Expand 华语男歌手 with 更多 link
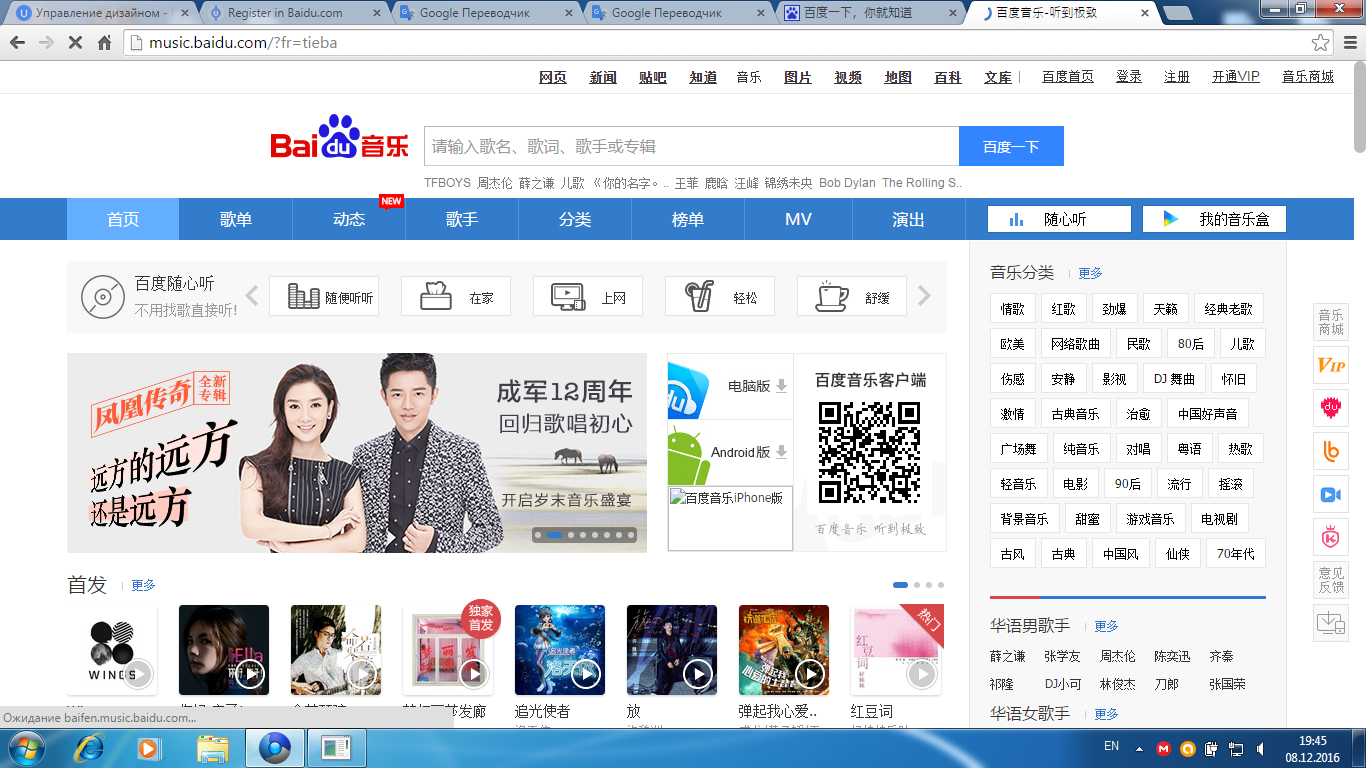The width and height of the screenshot is (1366, 768). click(1106, 626)
